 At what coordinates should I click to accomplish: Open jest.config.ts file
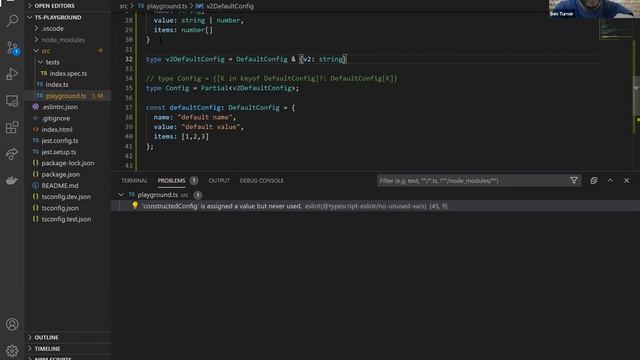(x=60, y=140)
